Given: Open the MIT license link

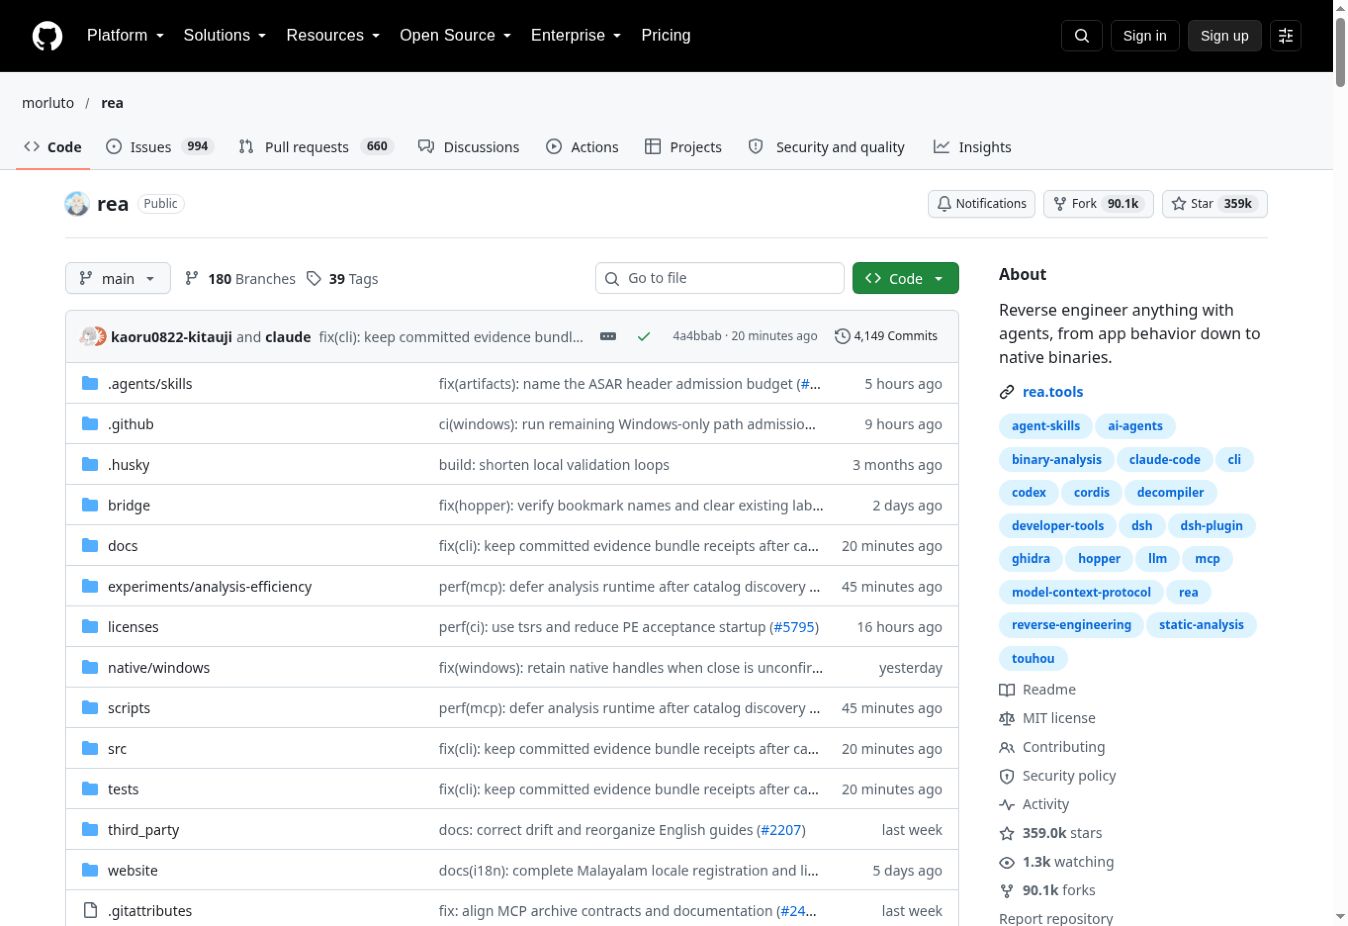Looking at the screenshot, I should click(1048, 718).
